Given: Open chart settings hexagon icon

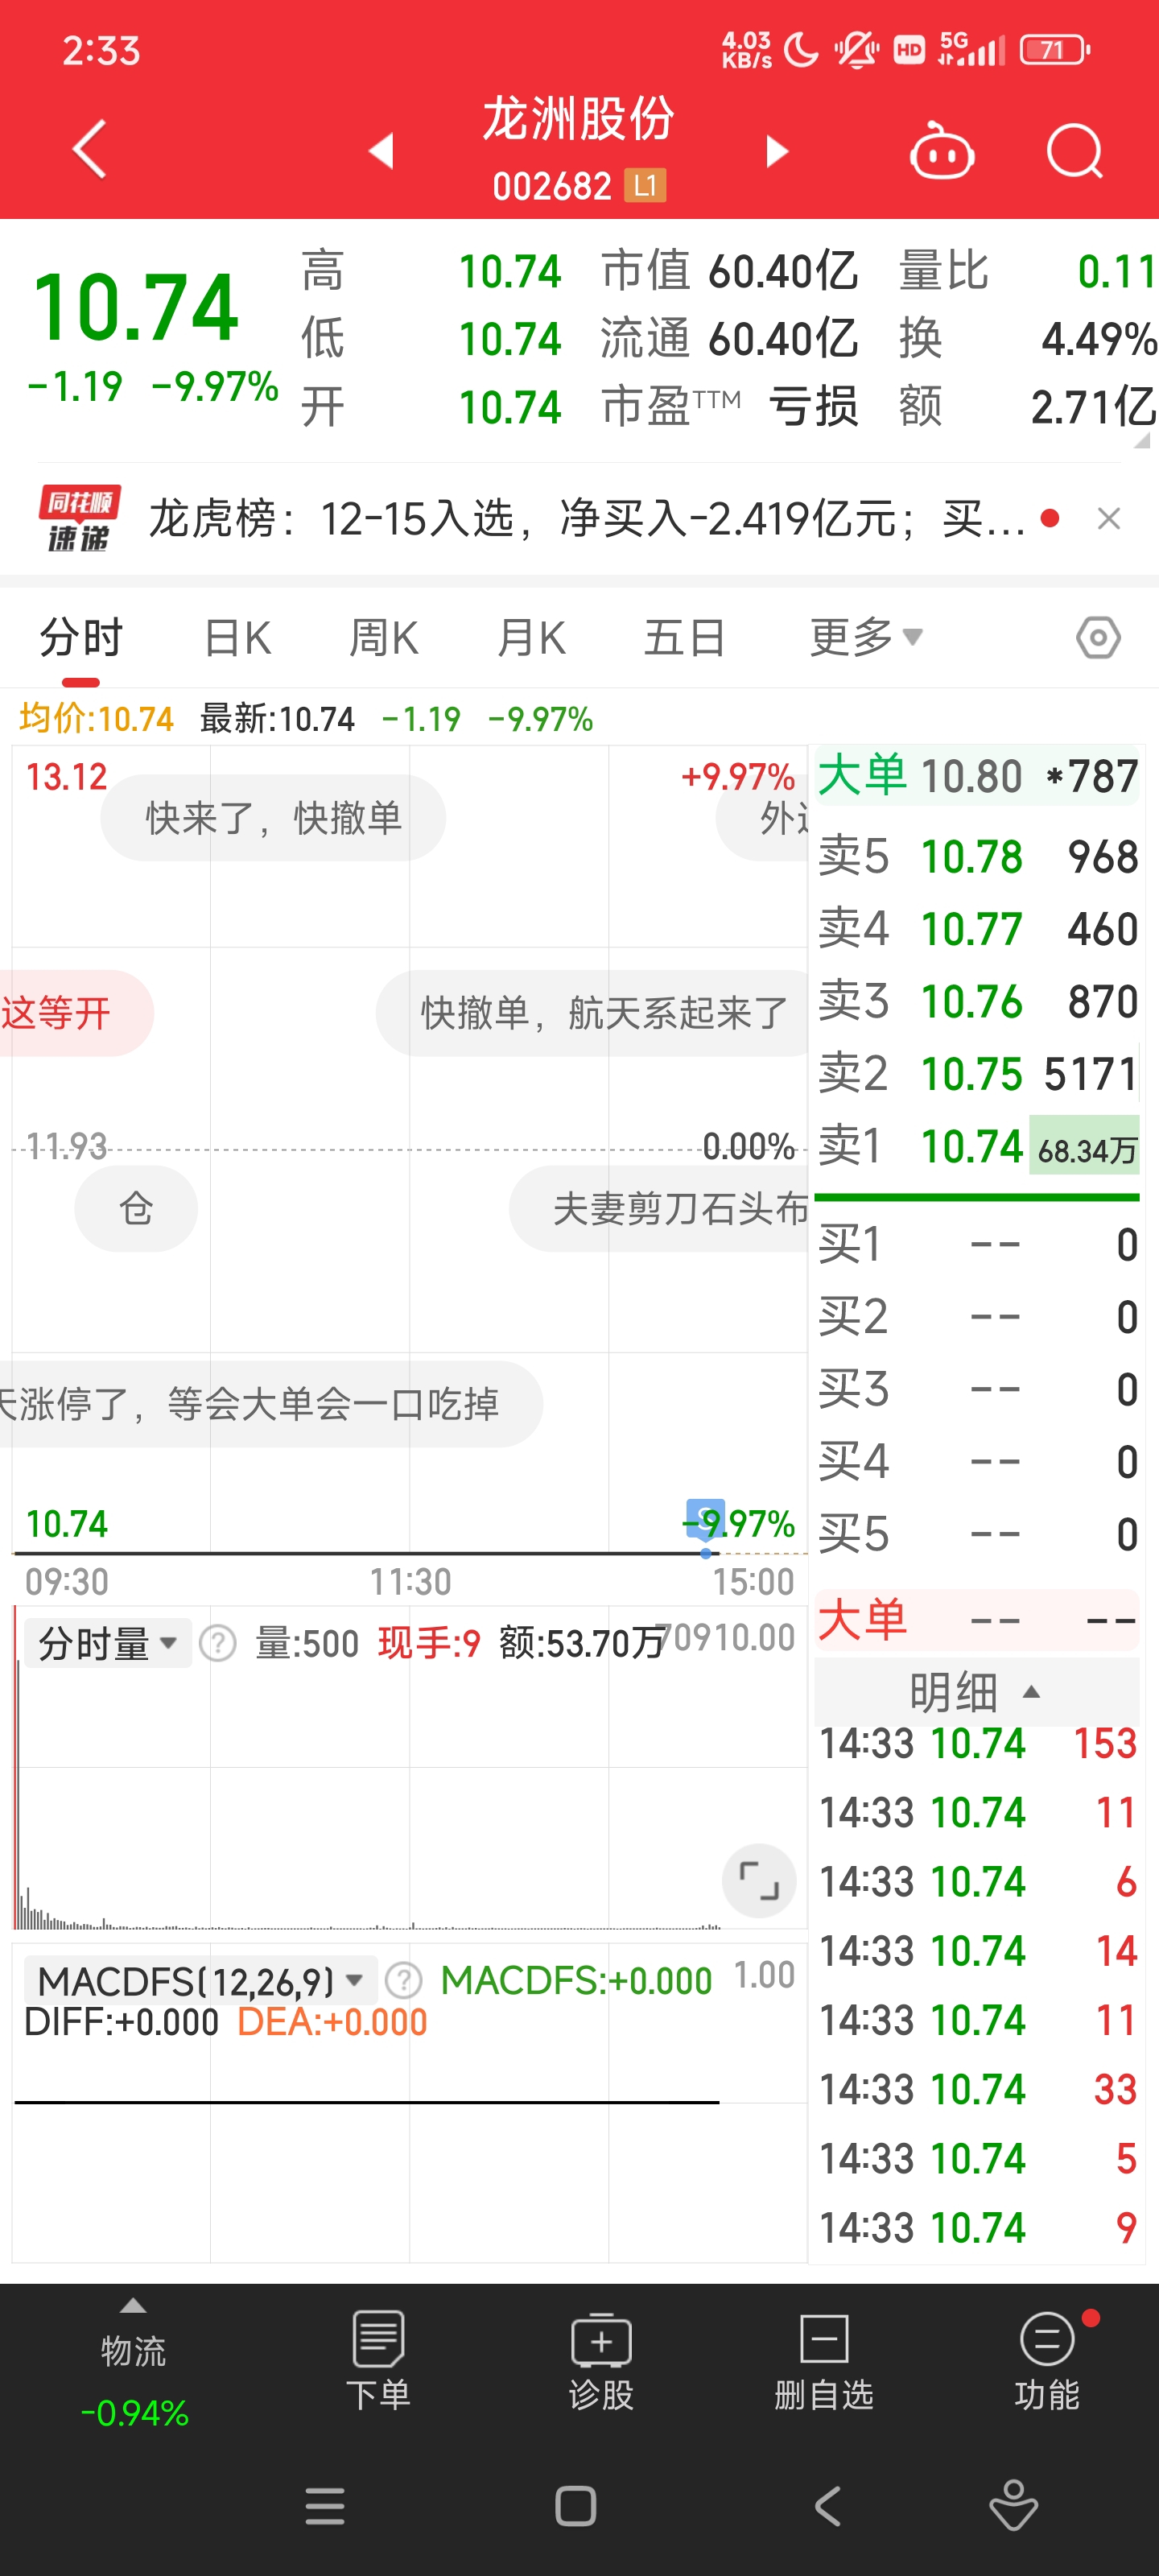Looking at the screenshot, I should (x=1098, y=637).
